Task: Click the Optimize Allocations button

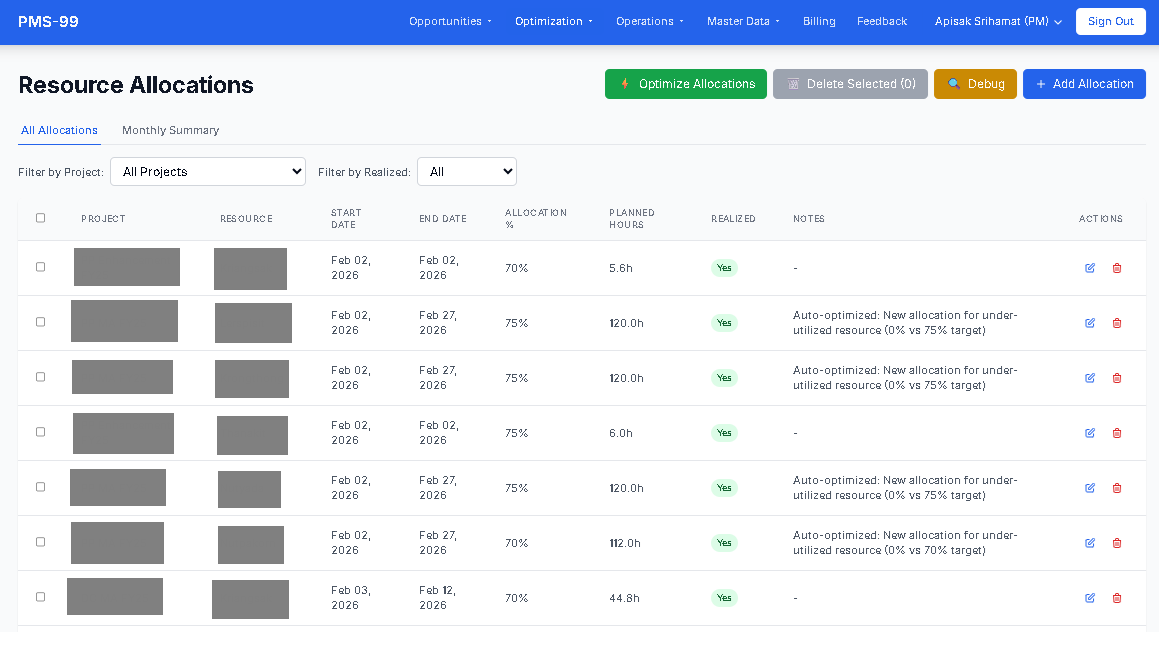Action: click(686, 84)
